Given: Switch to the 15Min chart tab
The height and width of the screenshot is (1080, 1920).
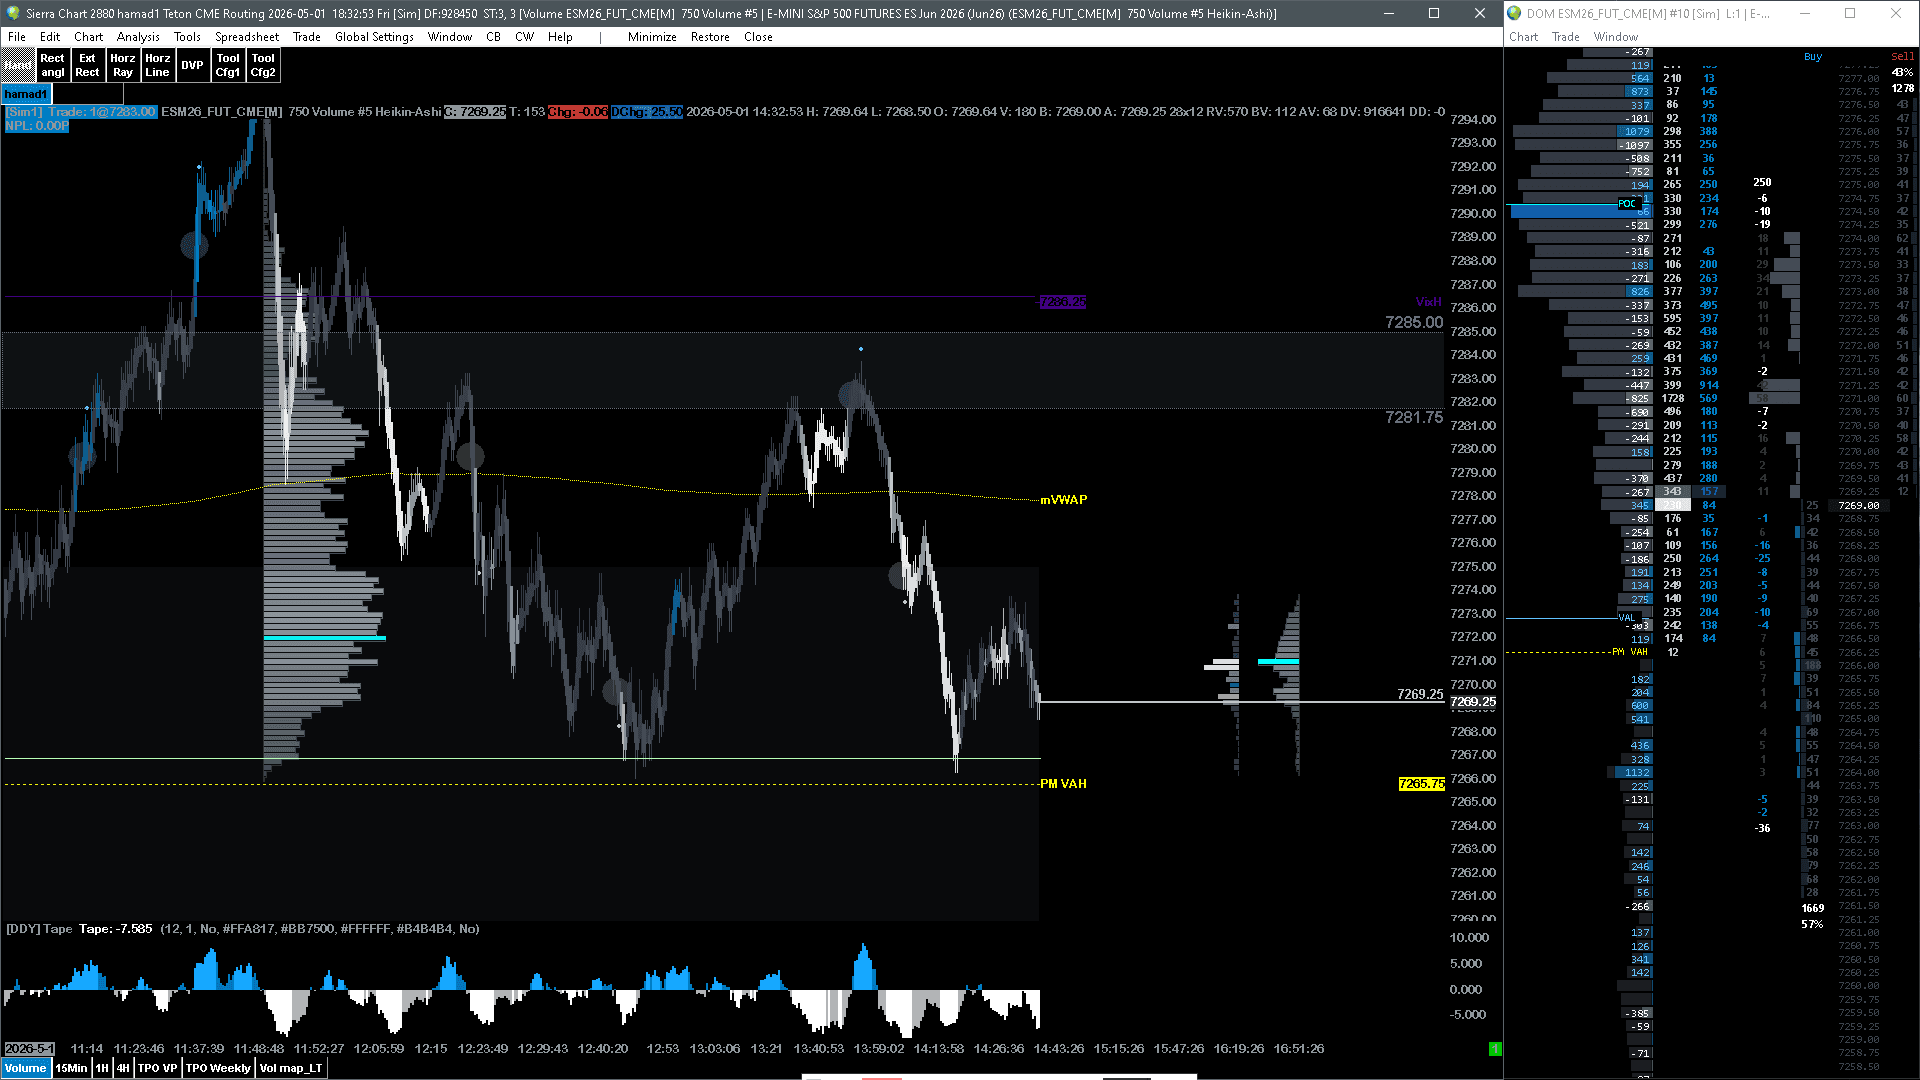Looking at the screenshot, I should tap(71, 1068).
